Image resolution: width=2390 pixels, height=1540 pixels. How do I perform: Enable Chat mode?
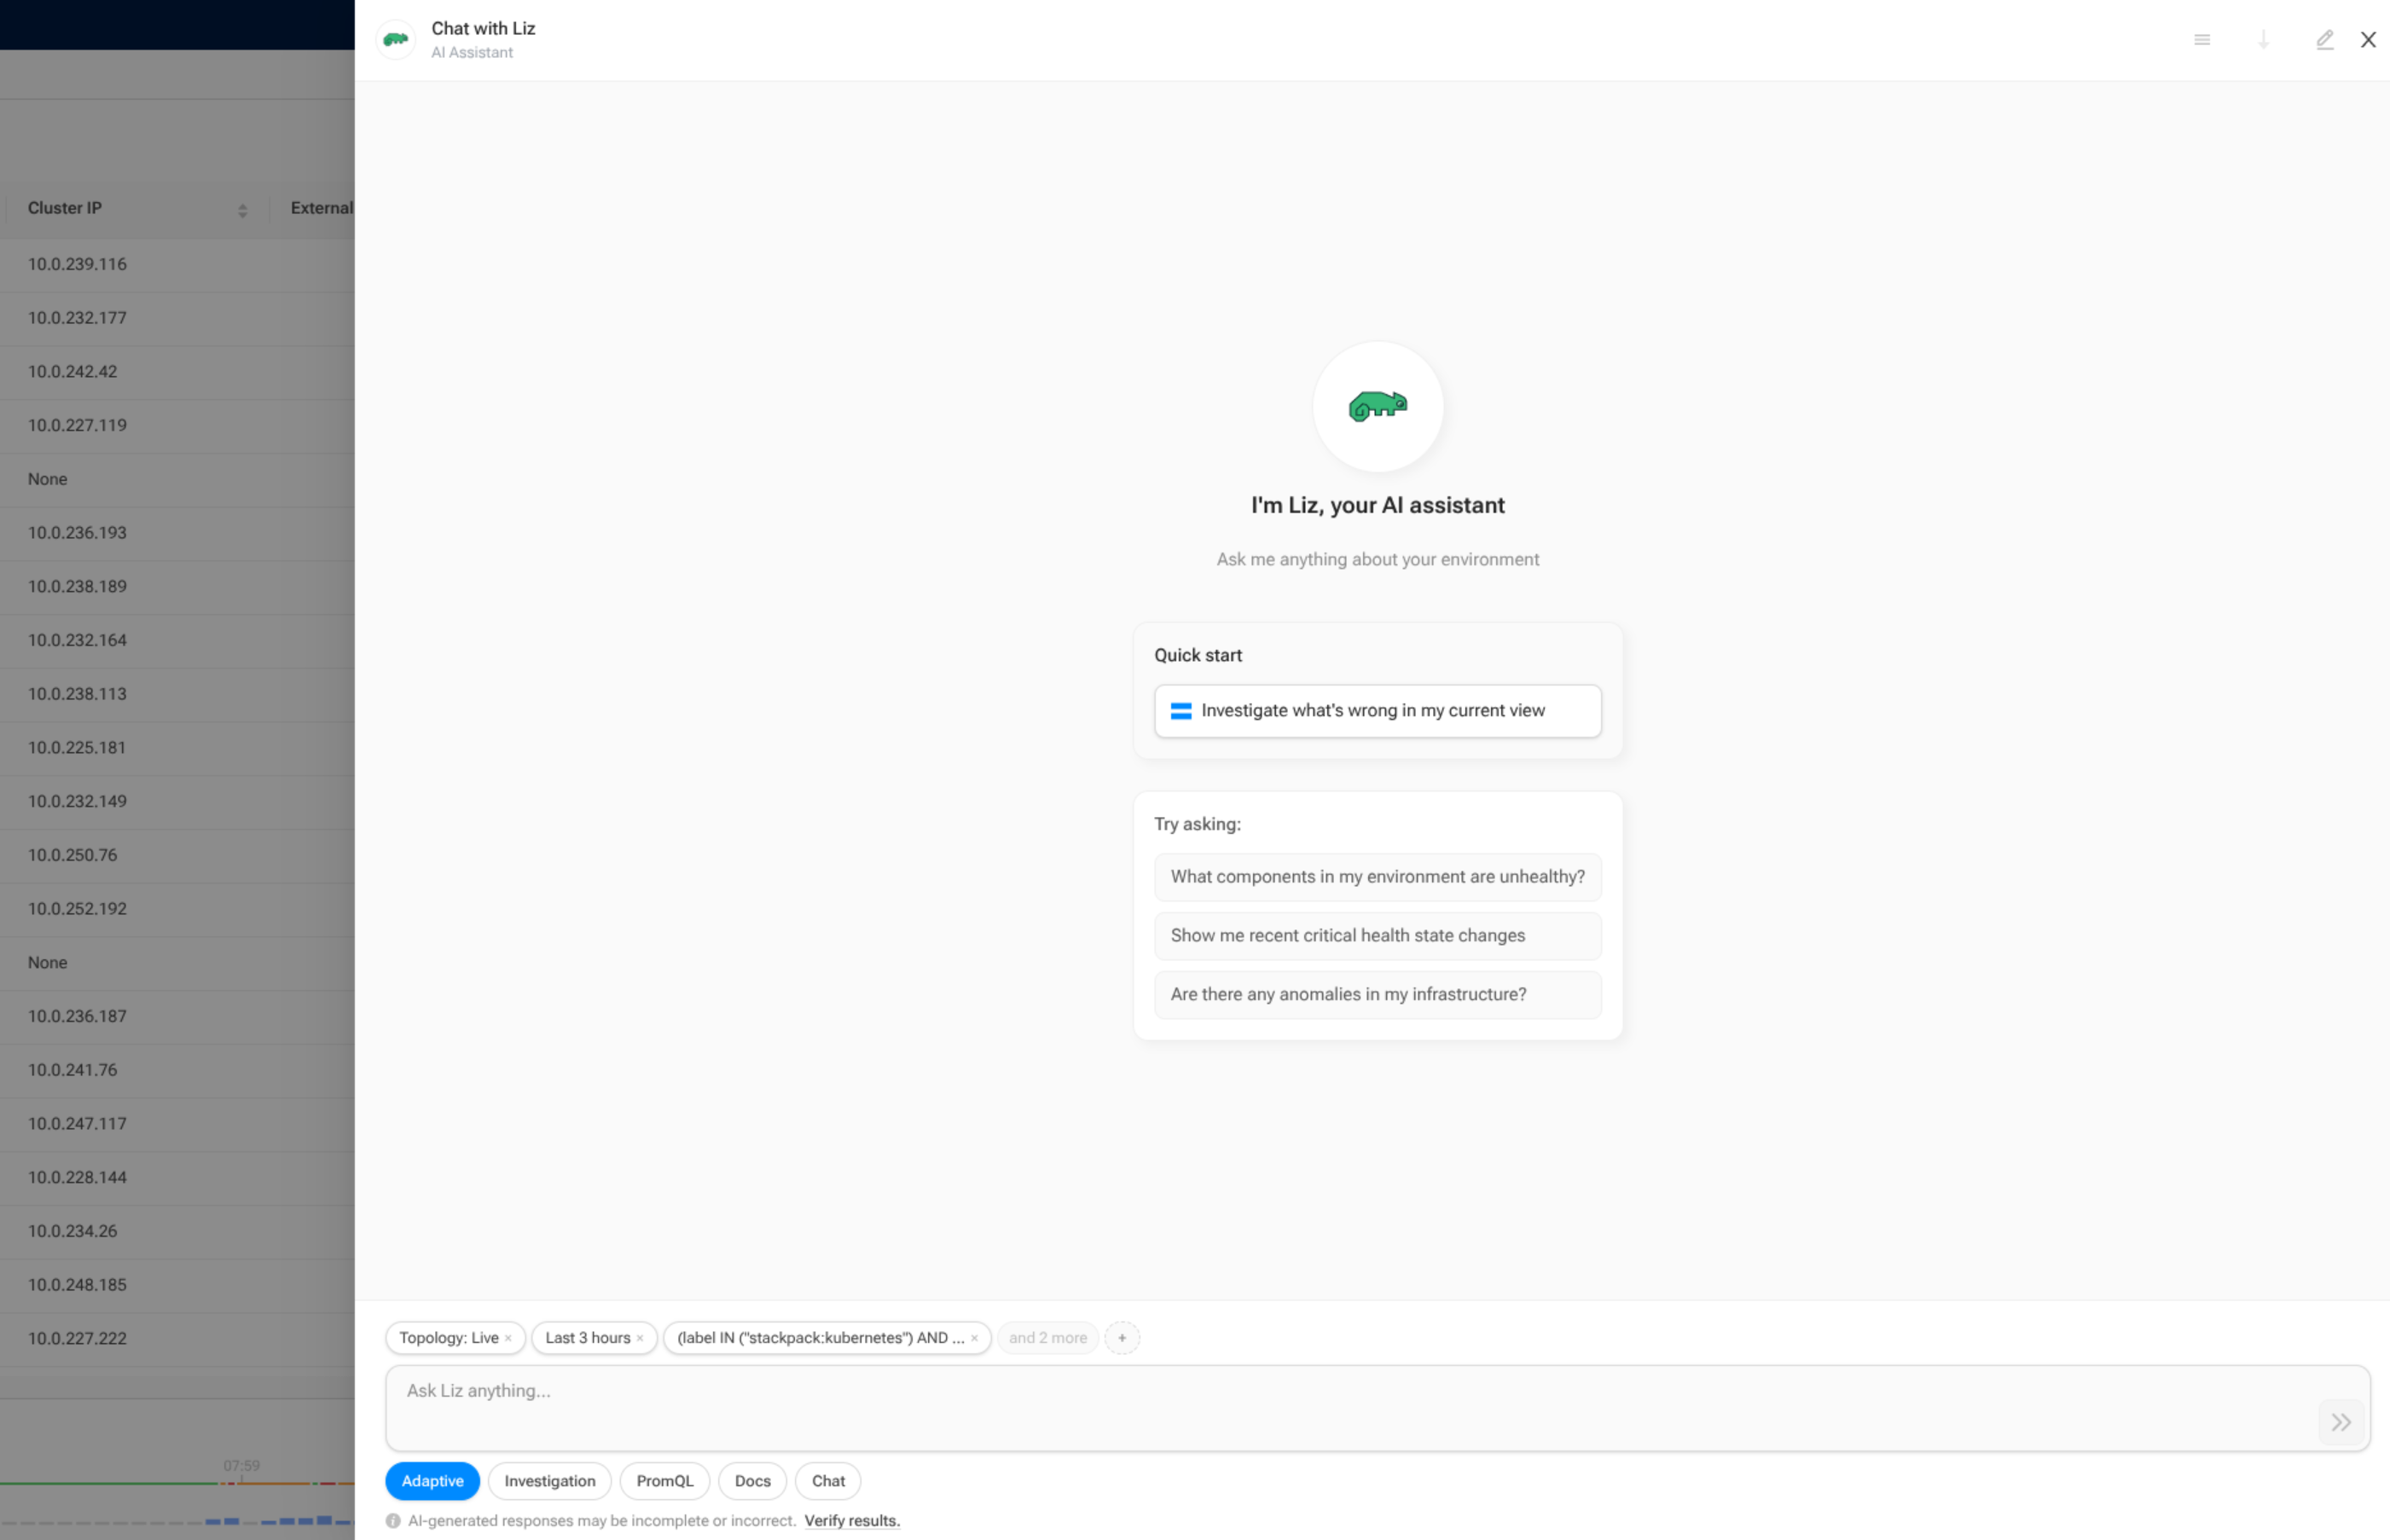tap(827, 1481)
